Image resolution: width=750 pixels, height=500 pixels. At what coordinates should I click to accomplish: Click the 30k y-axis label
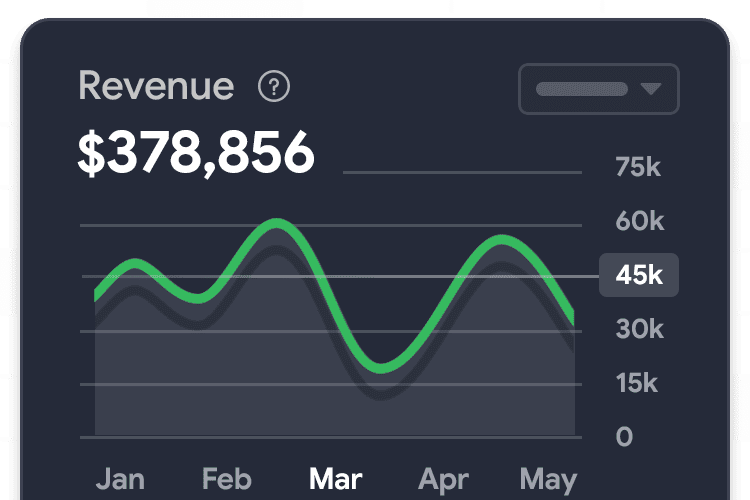coord(639,329)
